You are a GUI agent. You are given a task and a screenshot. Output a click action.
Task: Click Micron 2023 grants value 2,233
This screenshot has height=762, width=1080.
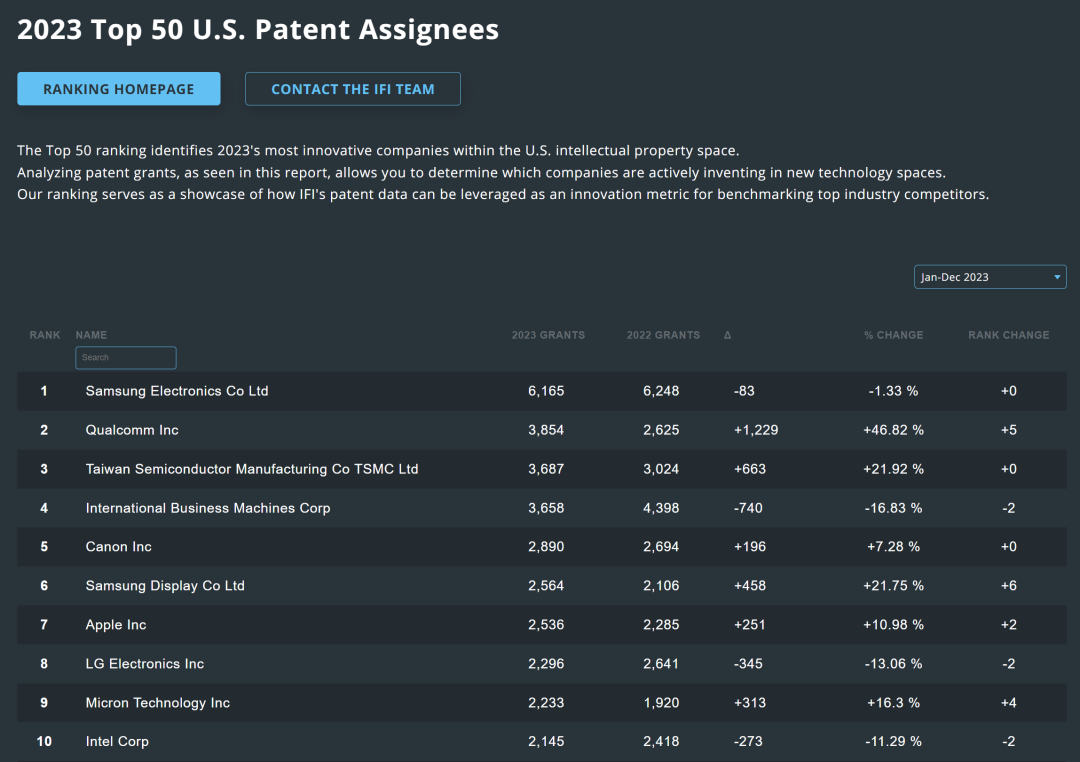pos(546,703)
